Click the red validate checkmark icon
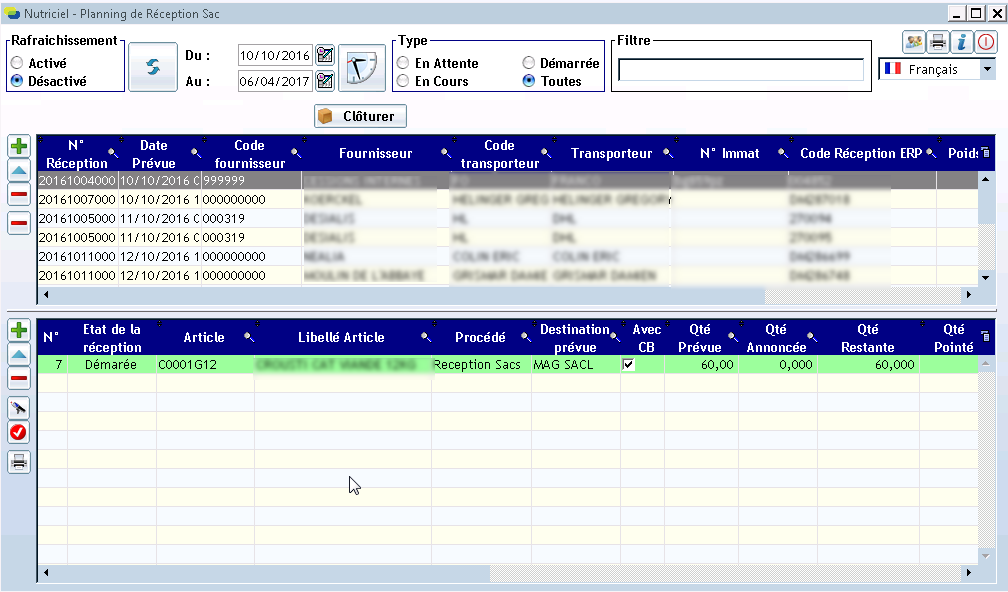Screen dimensions: 1008x592 pyautogui.click(x=18, y=432)
